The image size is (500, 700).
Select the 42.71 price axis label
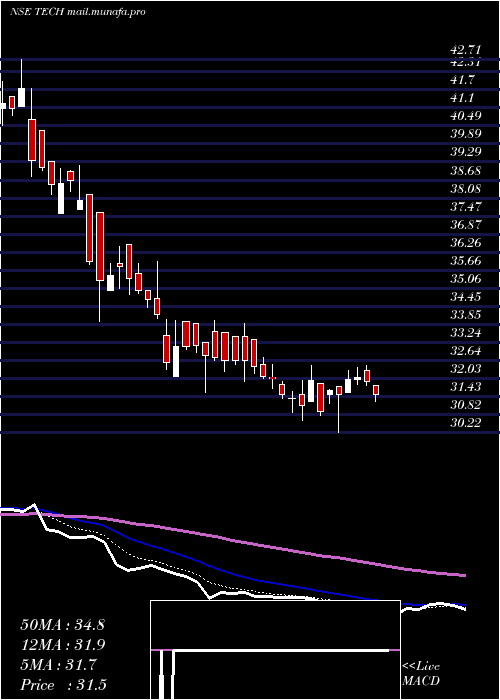pos(466,50)
